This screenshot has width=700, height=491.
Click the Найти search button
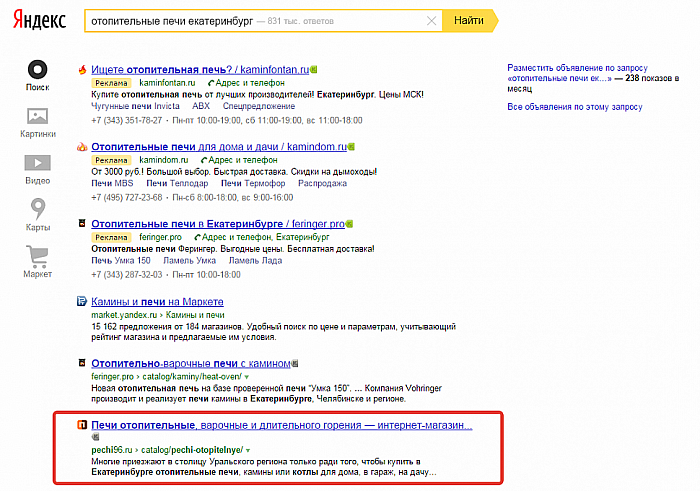[469, 21]
